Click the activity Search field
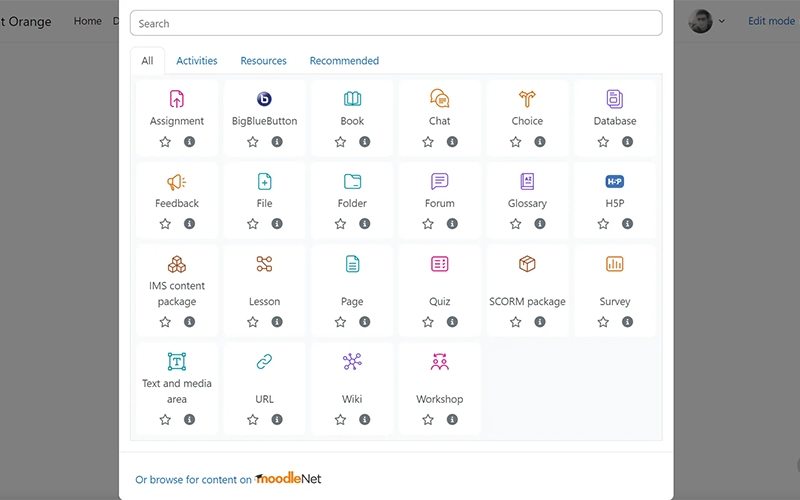800x500 pixels. tap(396, 23)
